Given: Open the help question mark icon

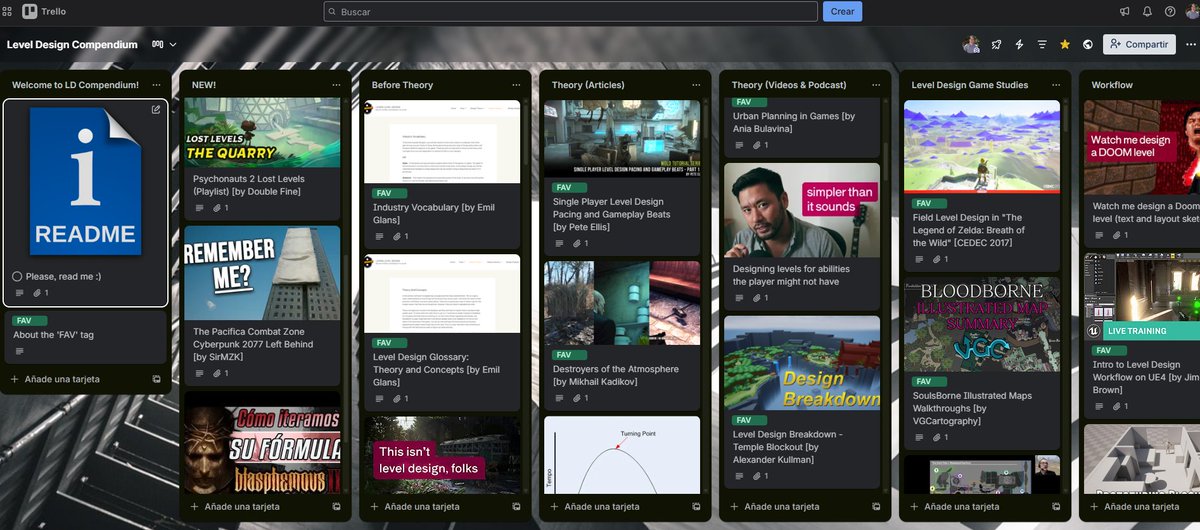Looking at the screenshot, I should tap(1170, 12).
